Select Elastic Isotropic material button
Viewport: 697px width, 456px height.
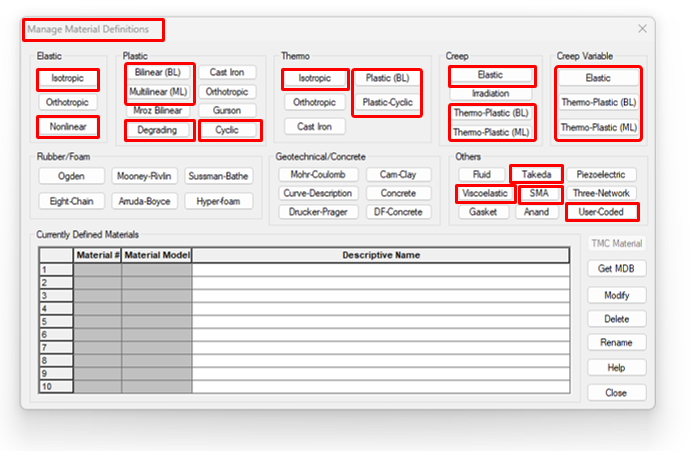point(68,79)
